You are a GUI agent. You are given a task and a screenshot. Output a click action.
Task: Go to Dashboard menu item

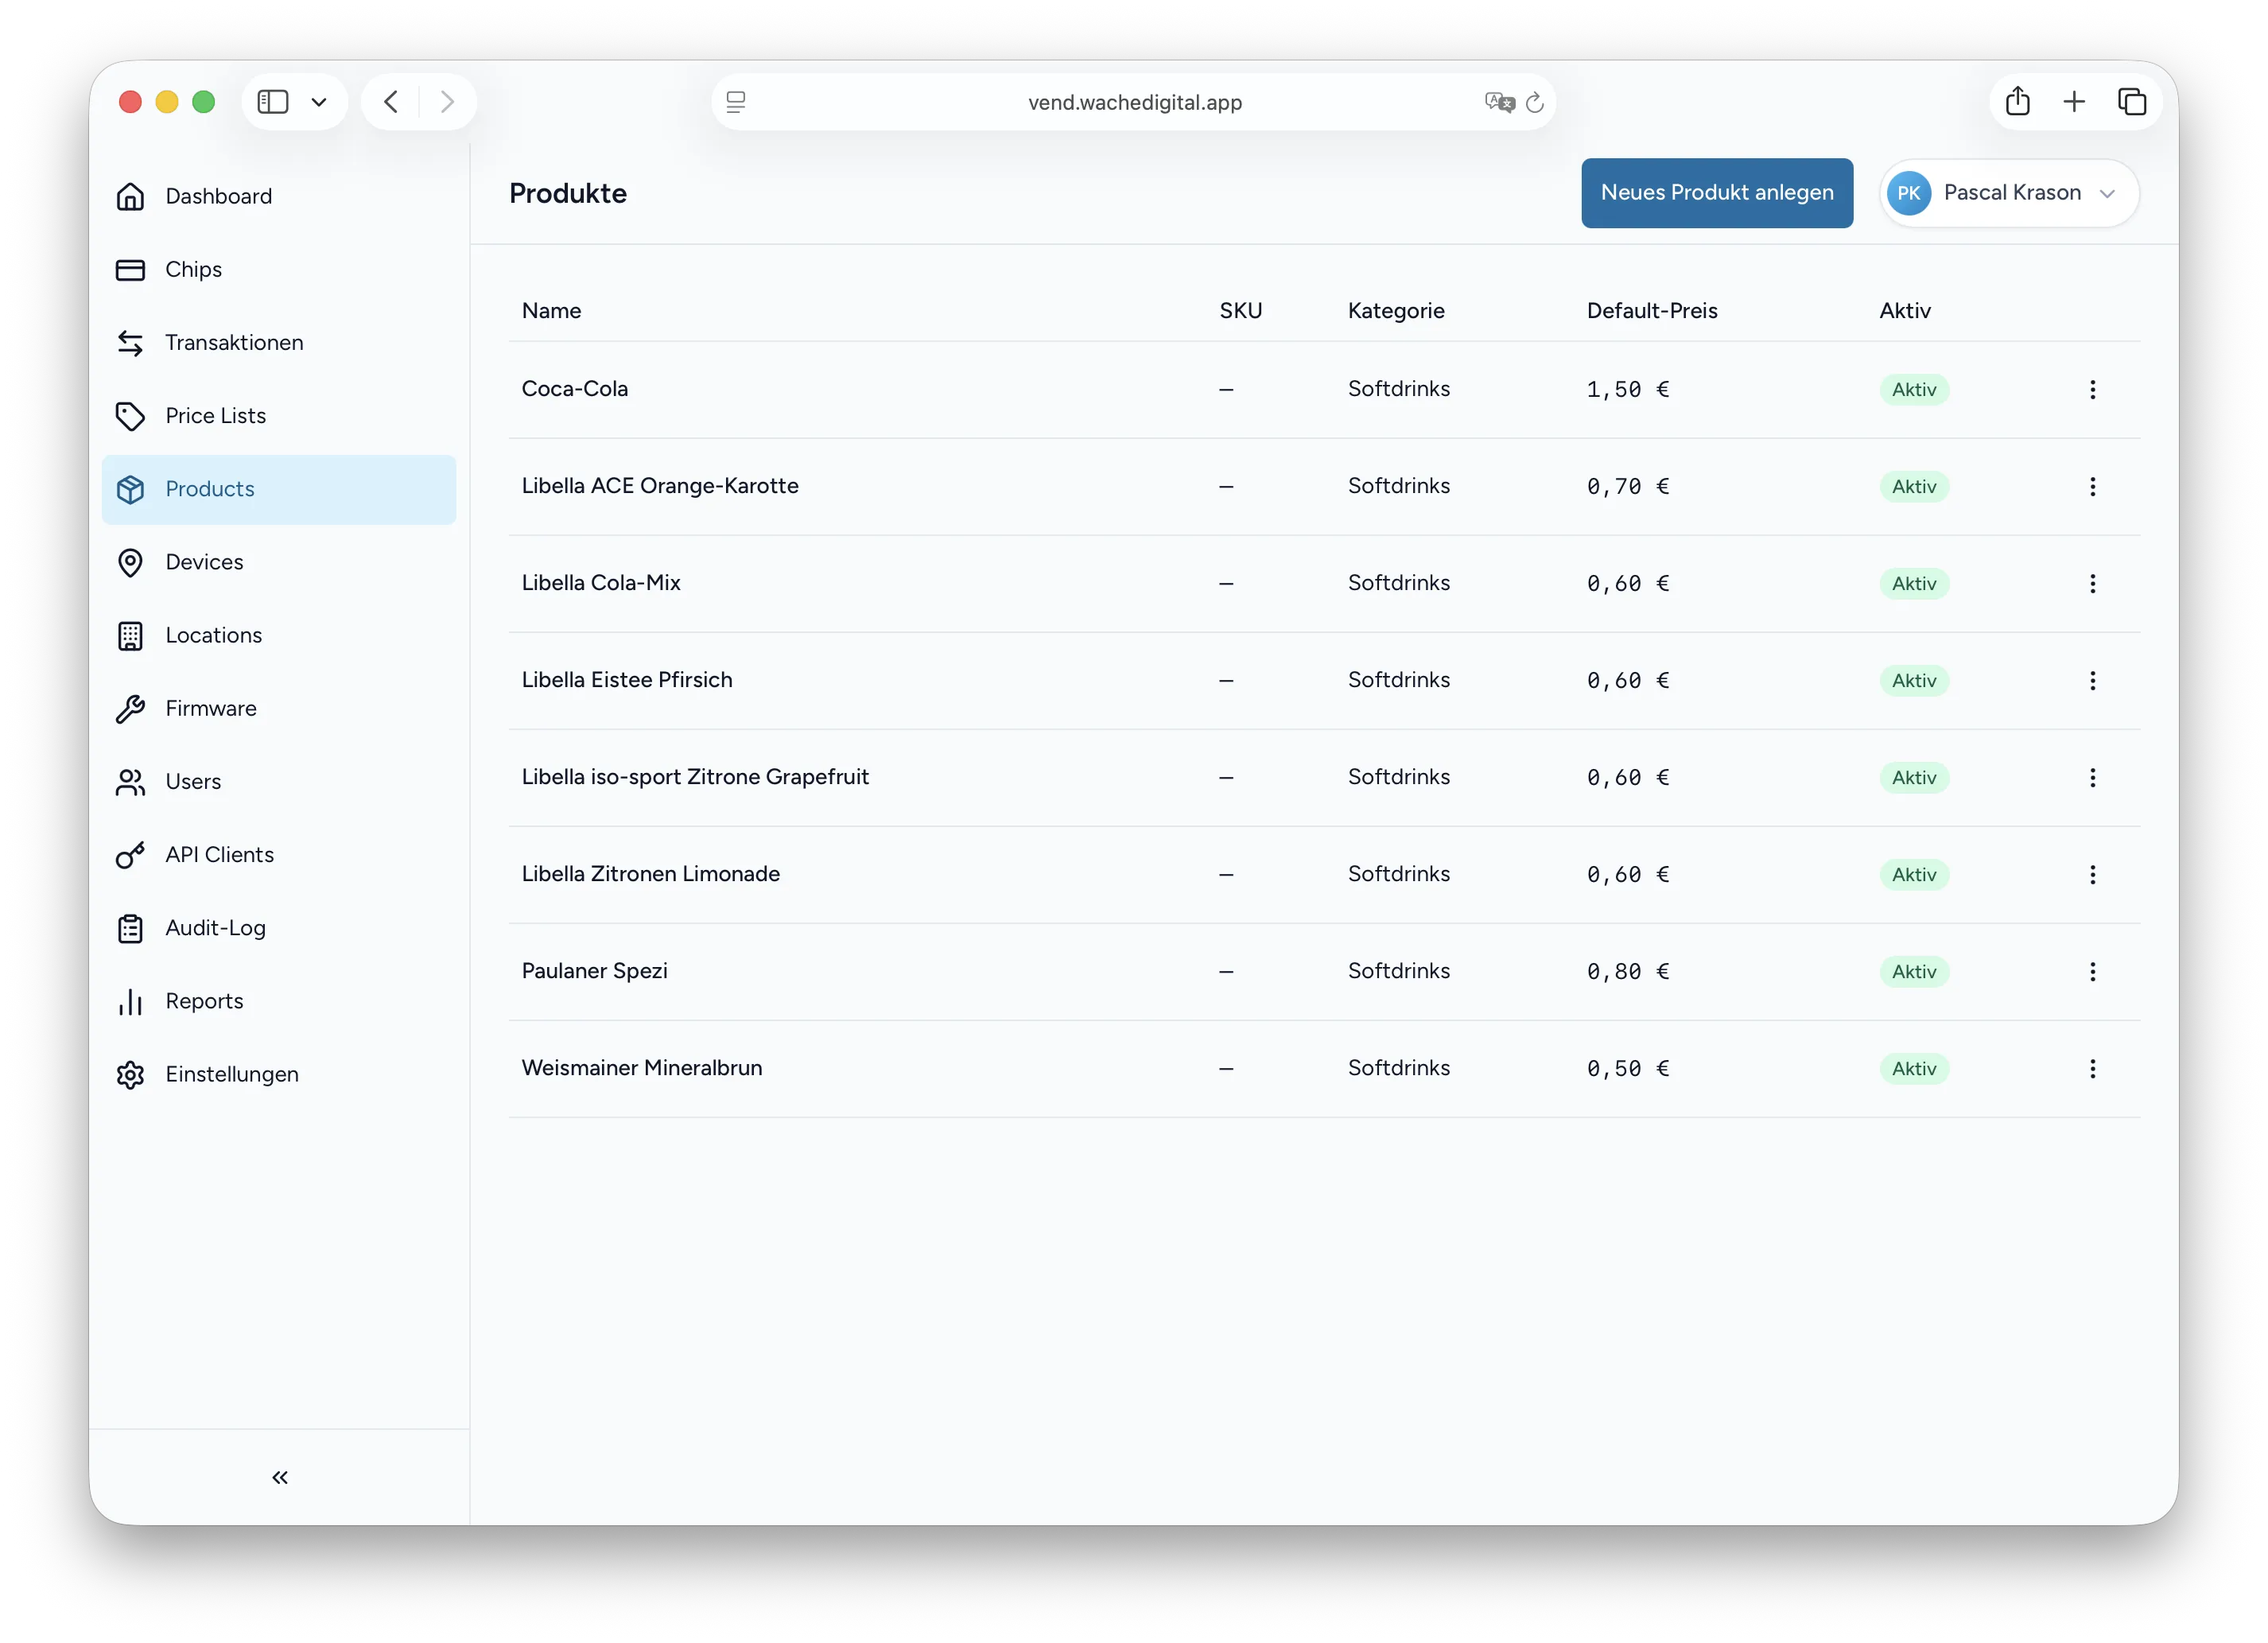pyautogui.click(x=279, y=196)
